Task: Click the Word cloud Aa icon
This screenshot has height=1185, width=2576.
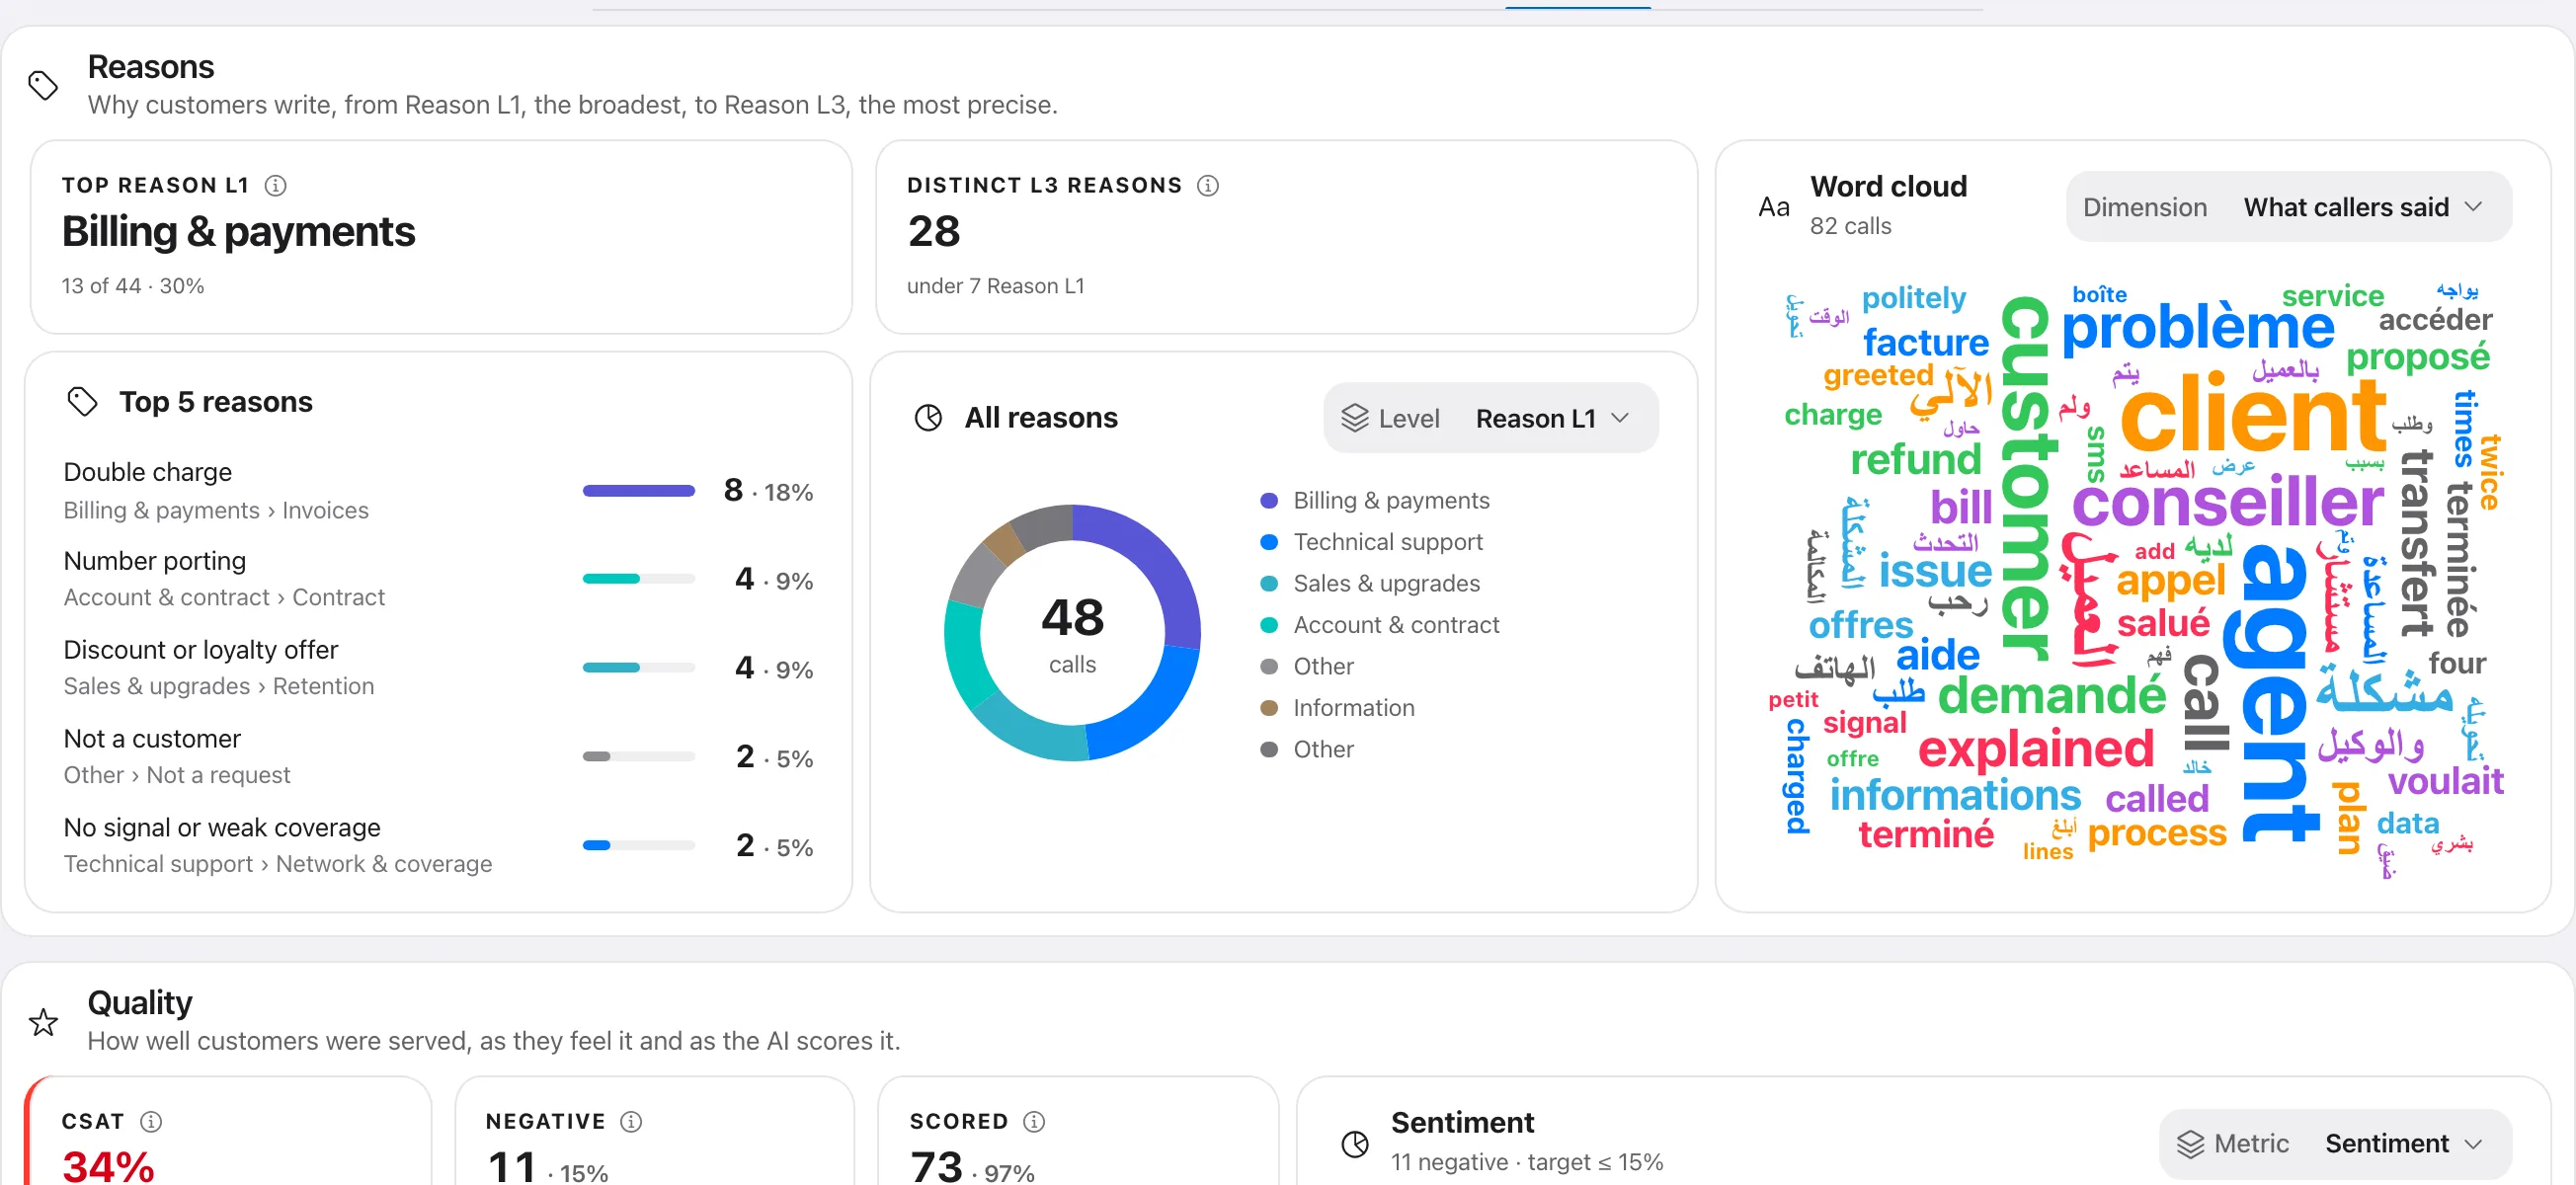Action: coord(1774,207)
